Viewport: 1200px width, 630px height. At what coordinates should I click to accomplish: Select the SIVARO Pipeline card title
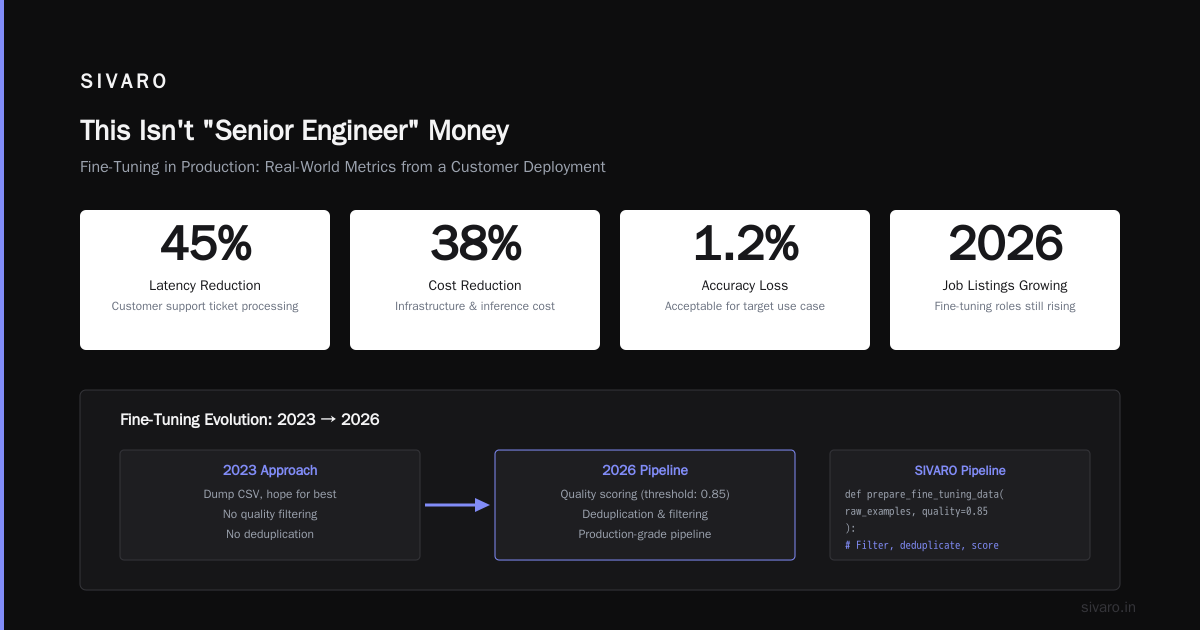click(960, 470)
